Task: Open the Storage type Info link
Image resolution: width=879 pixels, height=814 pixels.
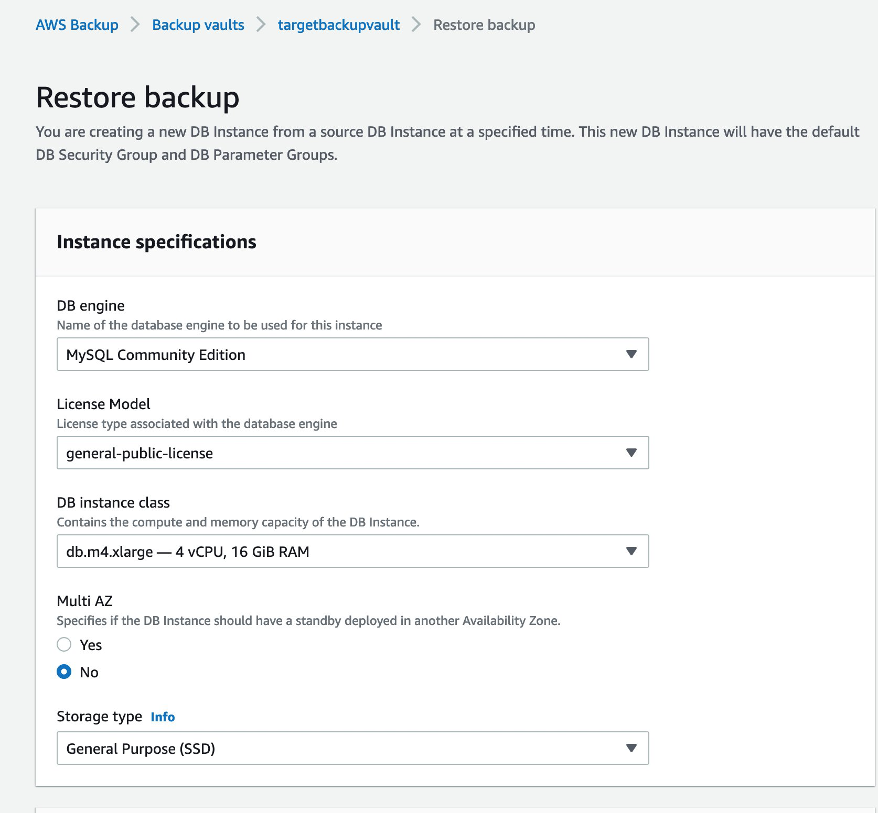Action: (x=163, y=716)
